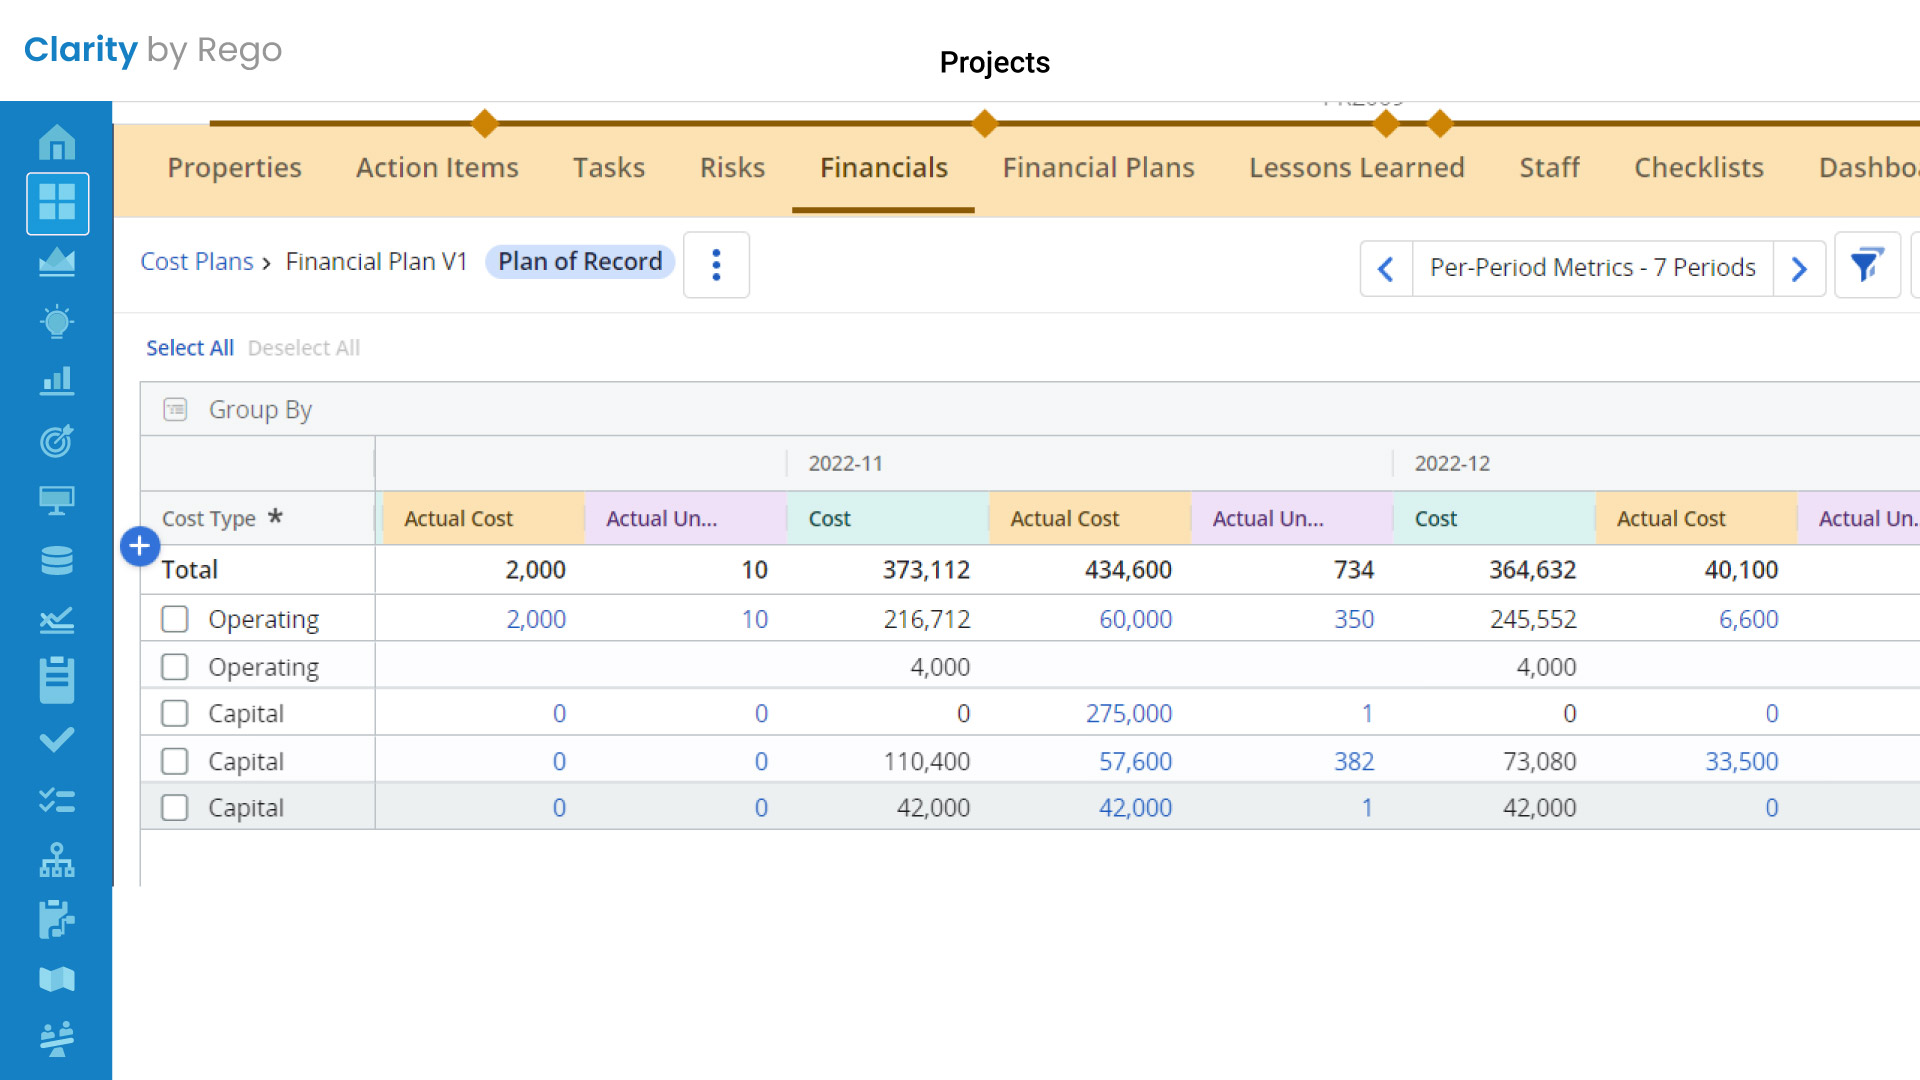1920x1080 pixels.
Task: Open the three-dot menu next to Plan of Record
Action: [716, 265]
